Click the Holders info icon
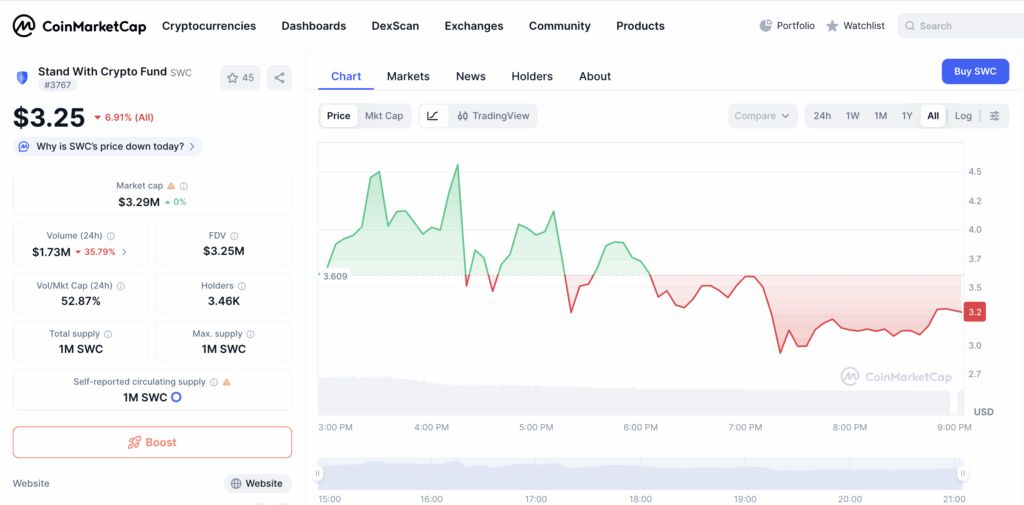This screenshot has width=1024, height=505. coord(243,285)
